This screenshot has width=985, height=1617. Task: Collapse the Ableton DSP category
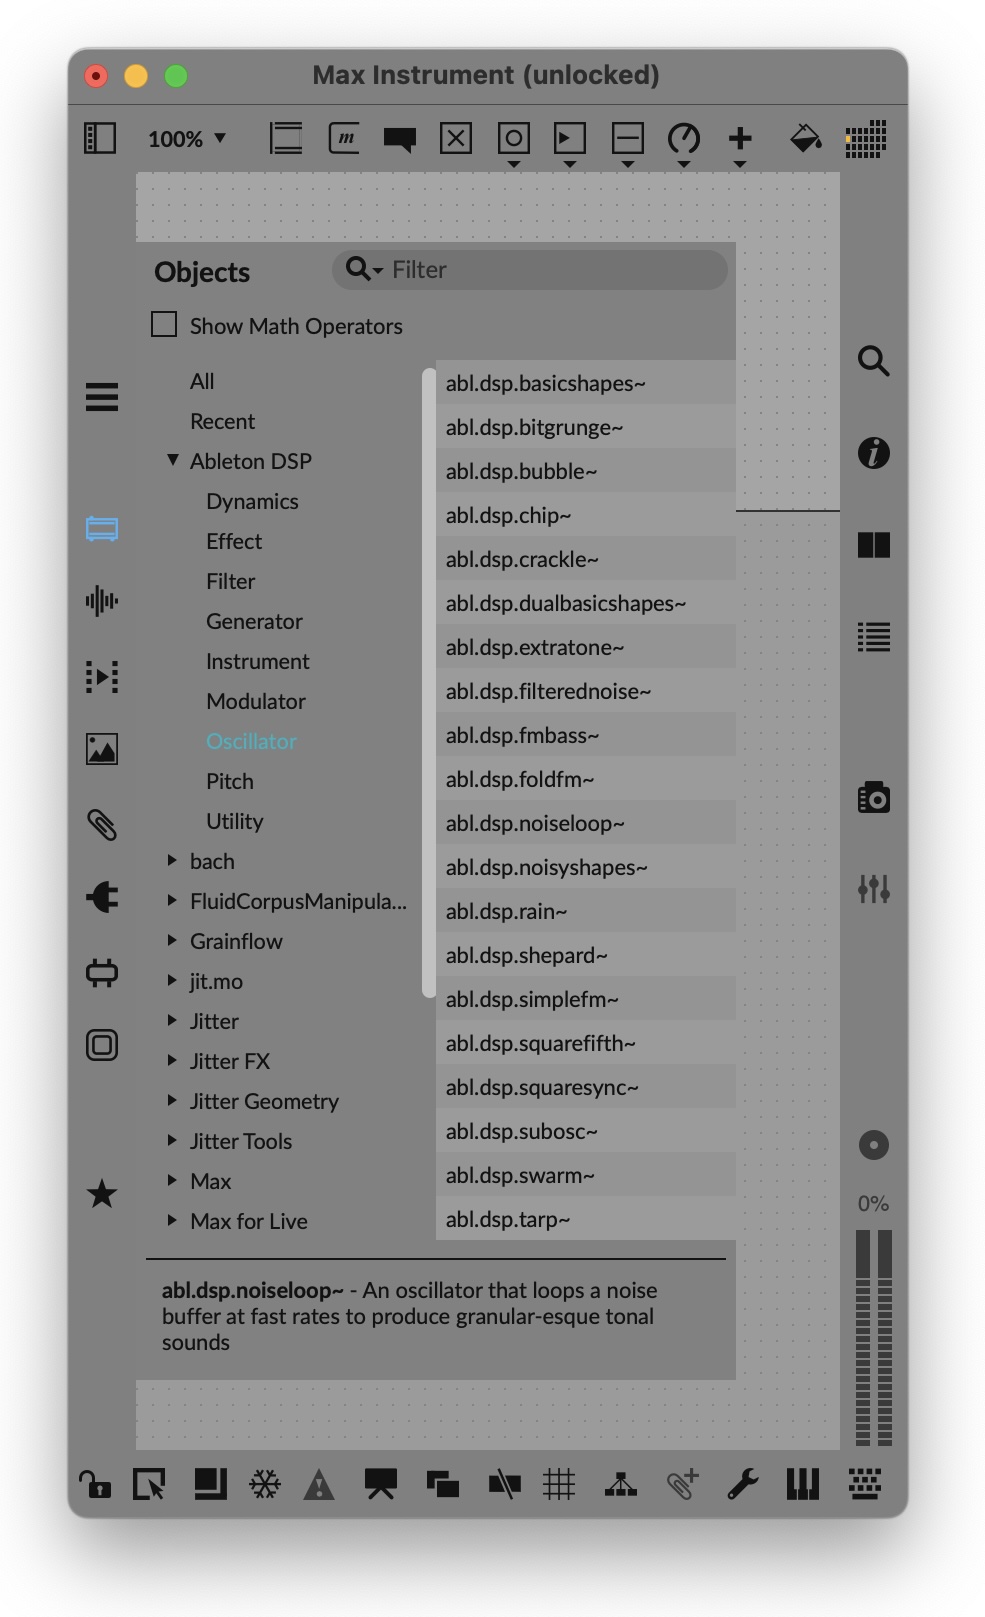[x=173, y=461]
